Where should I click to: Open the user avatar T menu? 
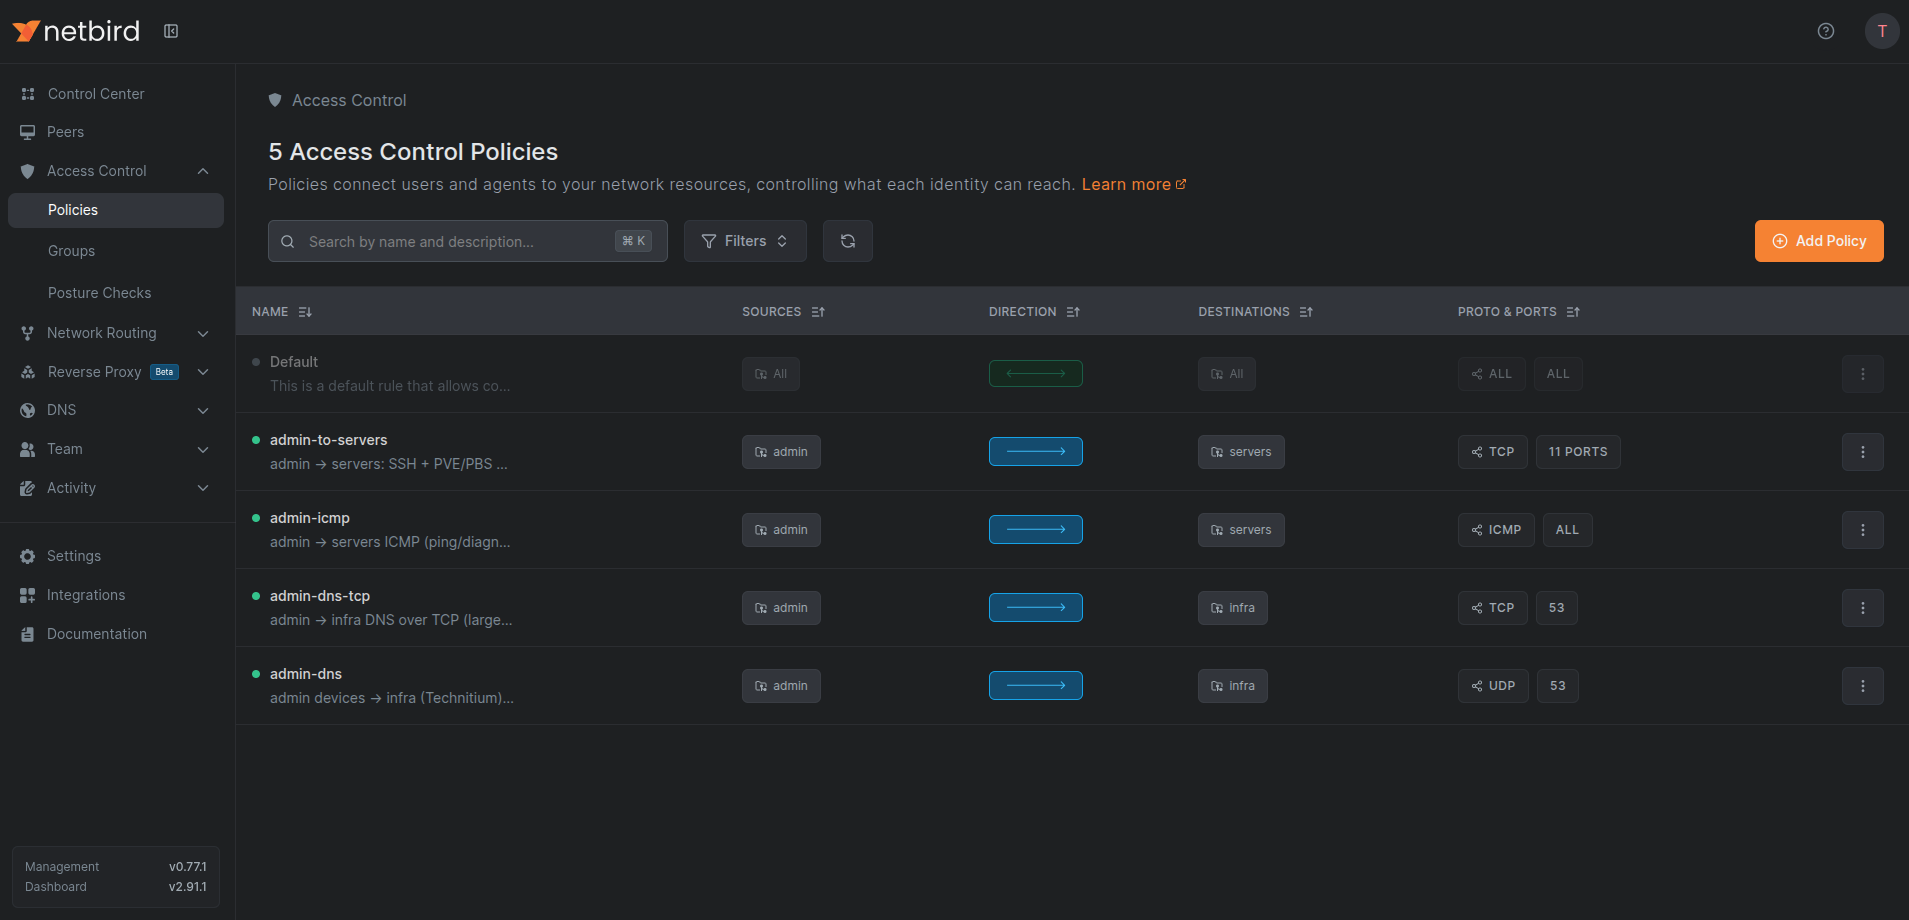(x=1882, y=31)
